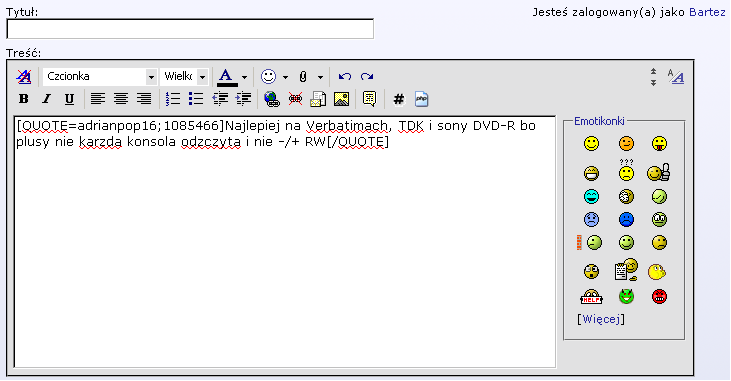Image resolution: width=731 pixels, height=381 pixels.
Task: Toggle bold formatting
Action: point(23,99)
